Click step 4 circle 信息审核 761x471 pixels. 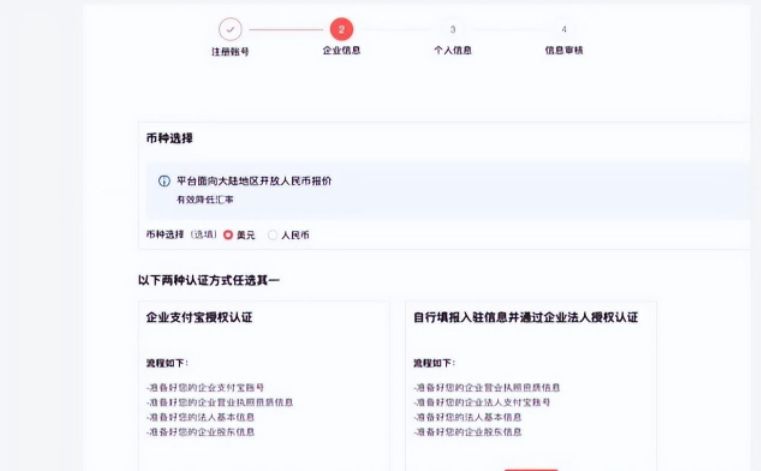563,29
